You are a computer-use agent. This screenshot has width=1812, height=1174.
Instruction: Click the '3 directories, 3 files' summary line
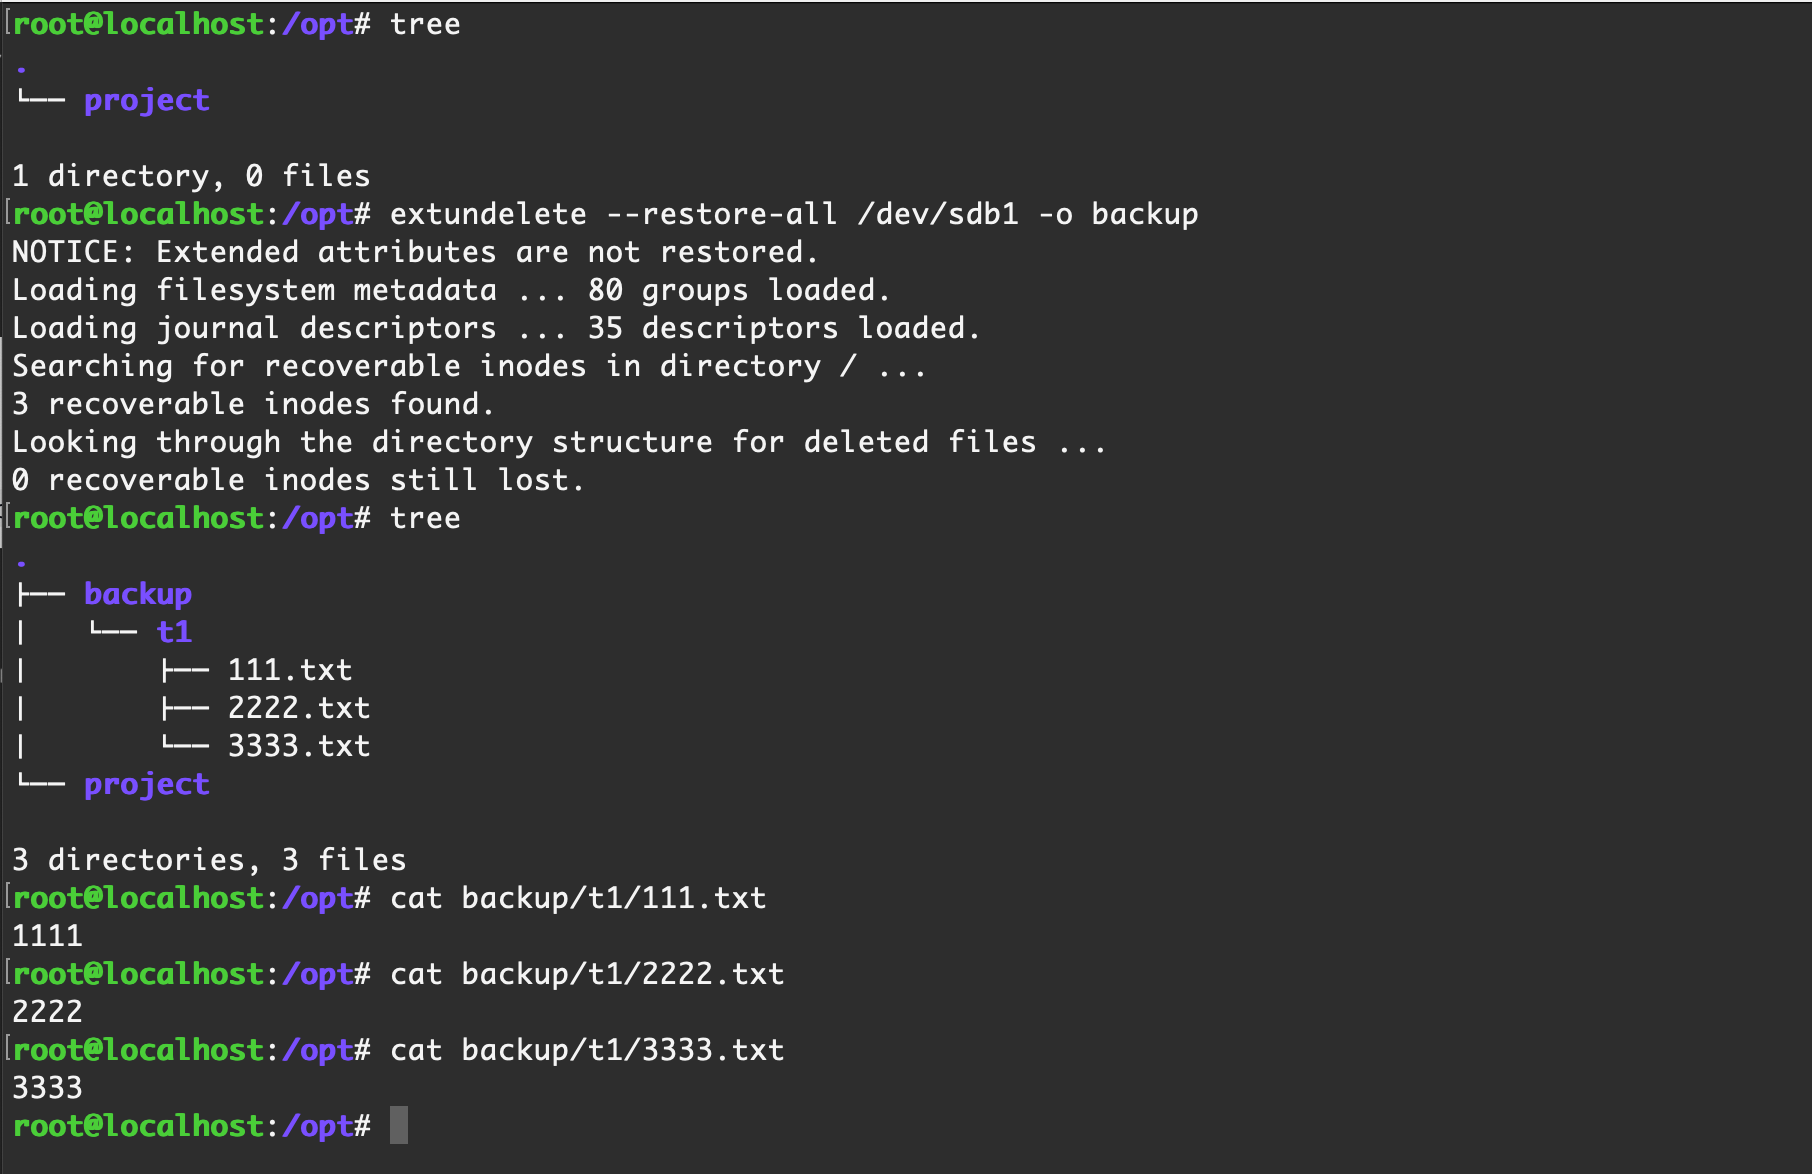coord(209,860)
